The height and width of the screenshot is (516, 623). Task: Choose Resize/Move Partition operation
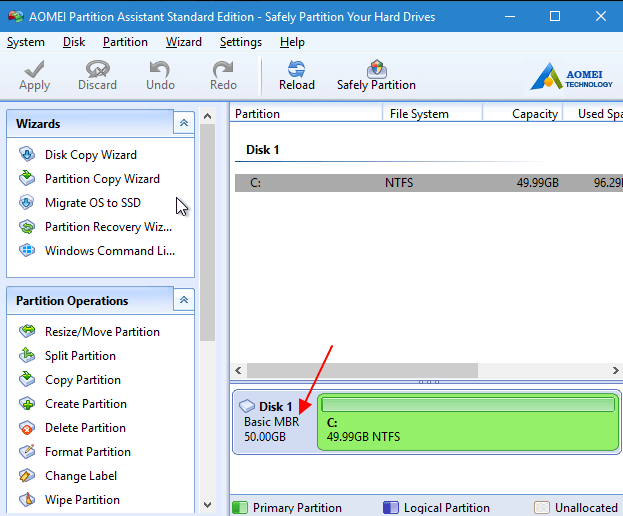click(102, 332)
